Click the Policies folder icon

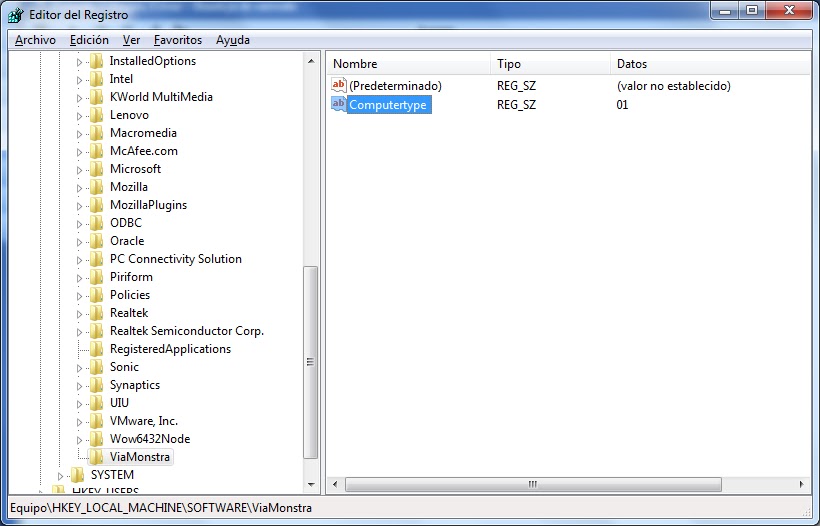point(96,295)
